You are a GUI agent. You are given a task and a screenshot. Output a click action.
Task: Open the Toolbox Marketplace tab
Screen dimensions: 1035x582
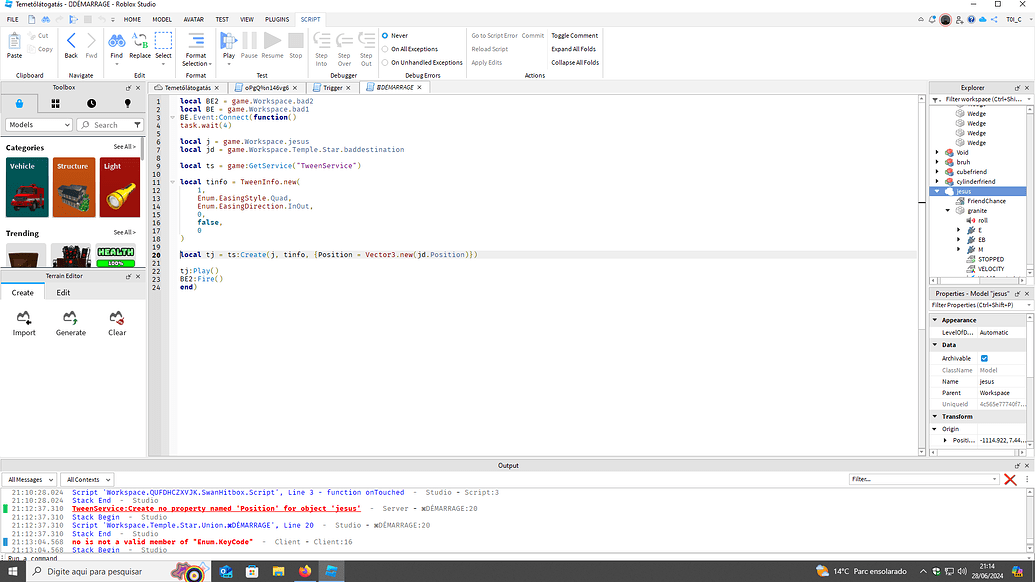click(x=19, y=104)
